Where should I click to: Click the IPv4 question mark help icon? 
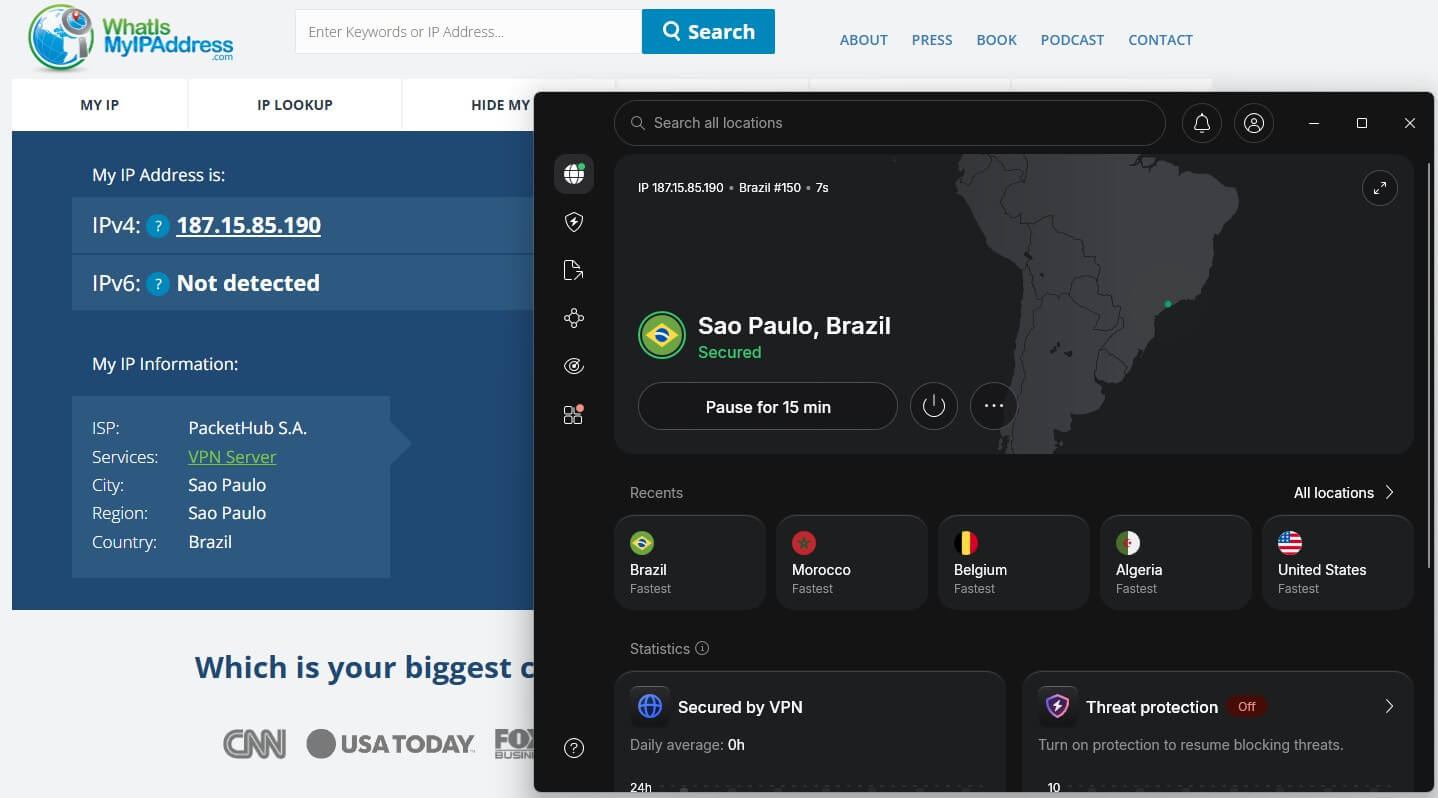(x=157, y=226)
